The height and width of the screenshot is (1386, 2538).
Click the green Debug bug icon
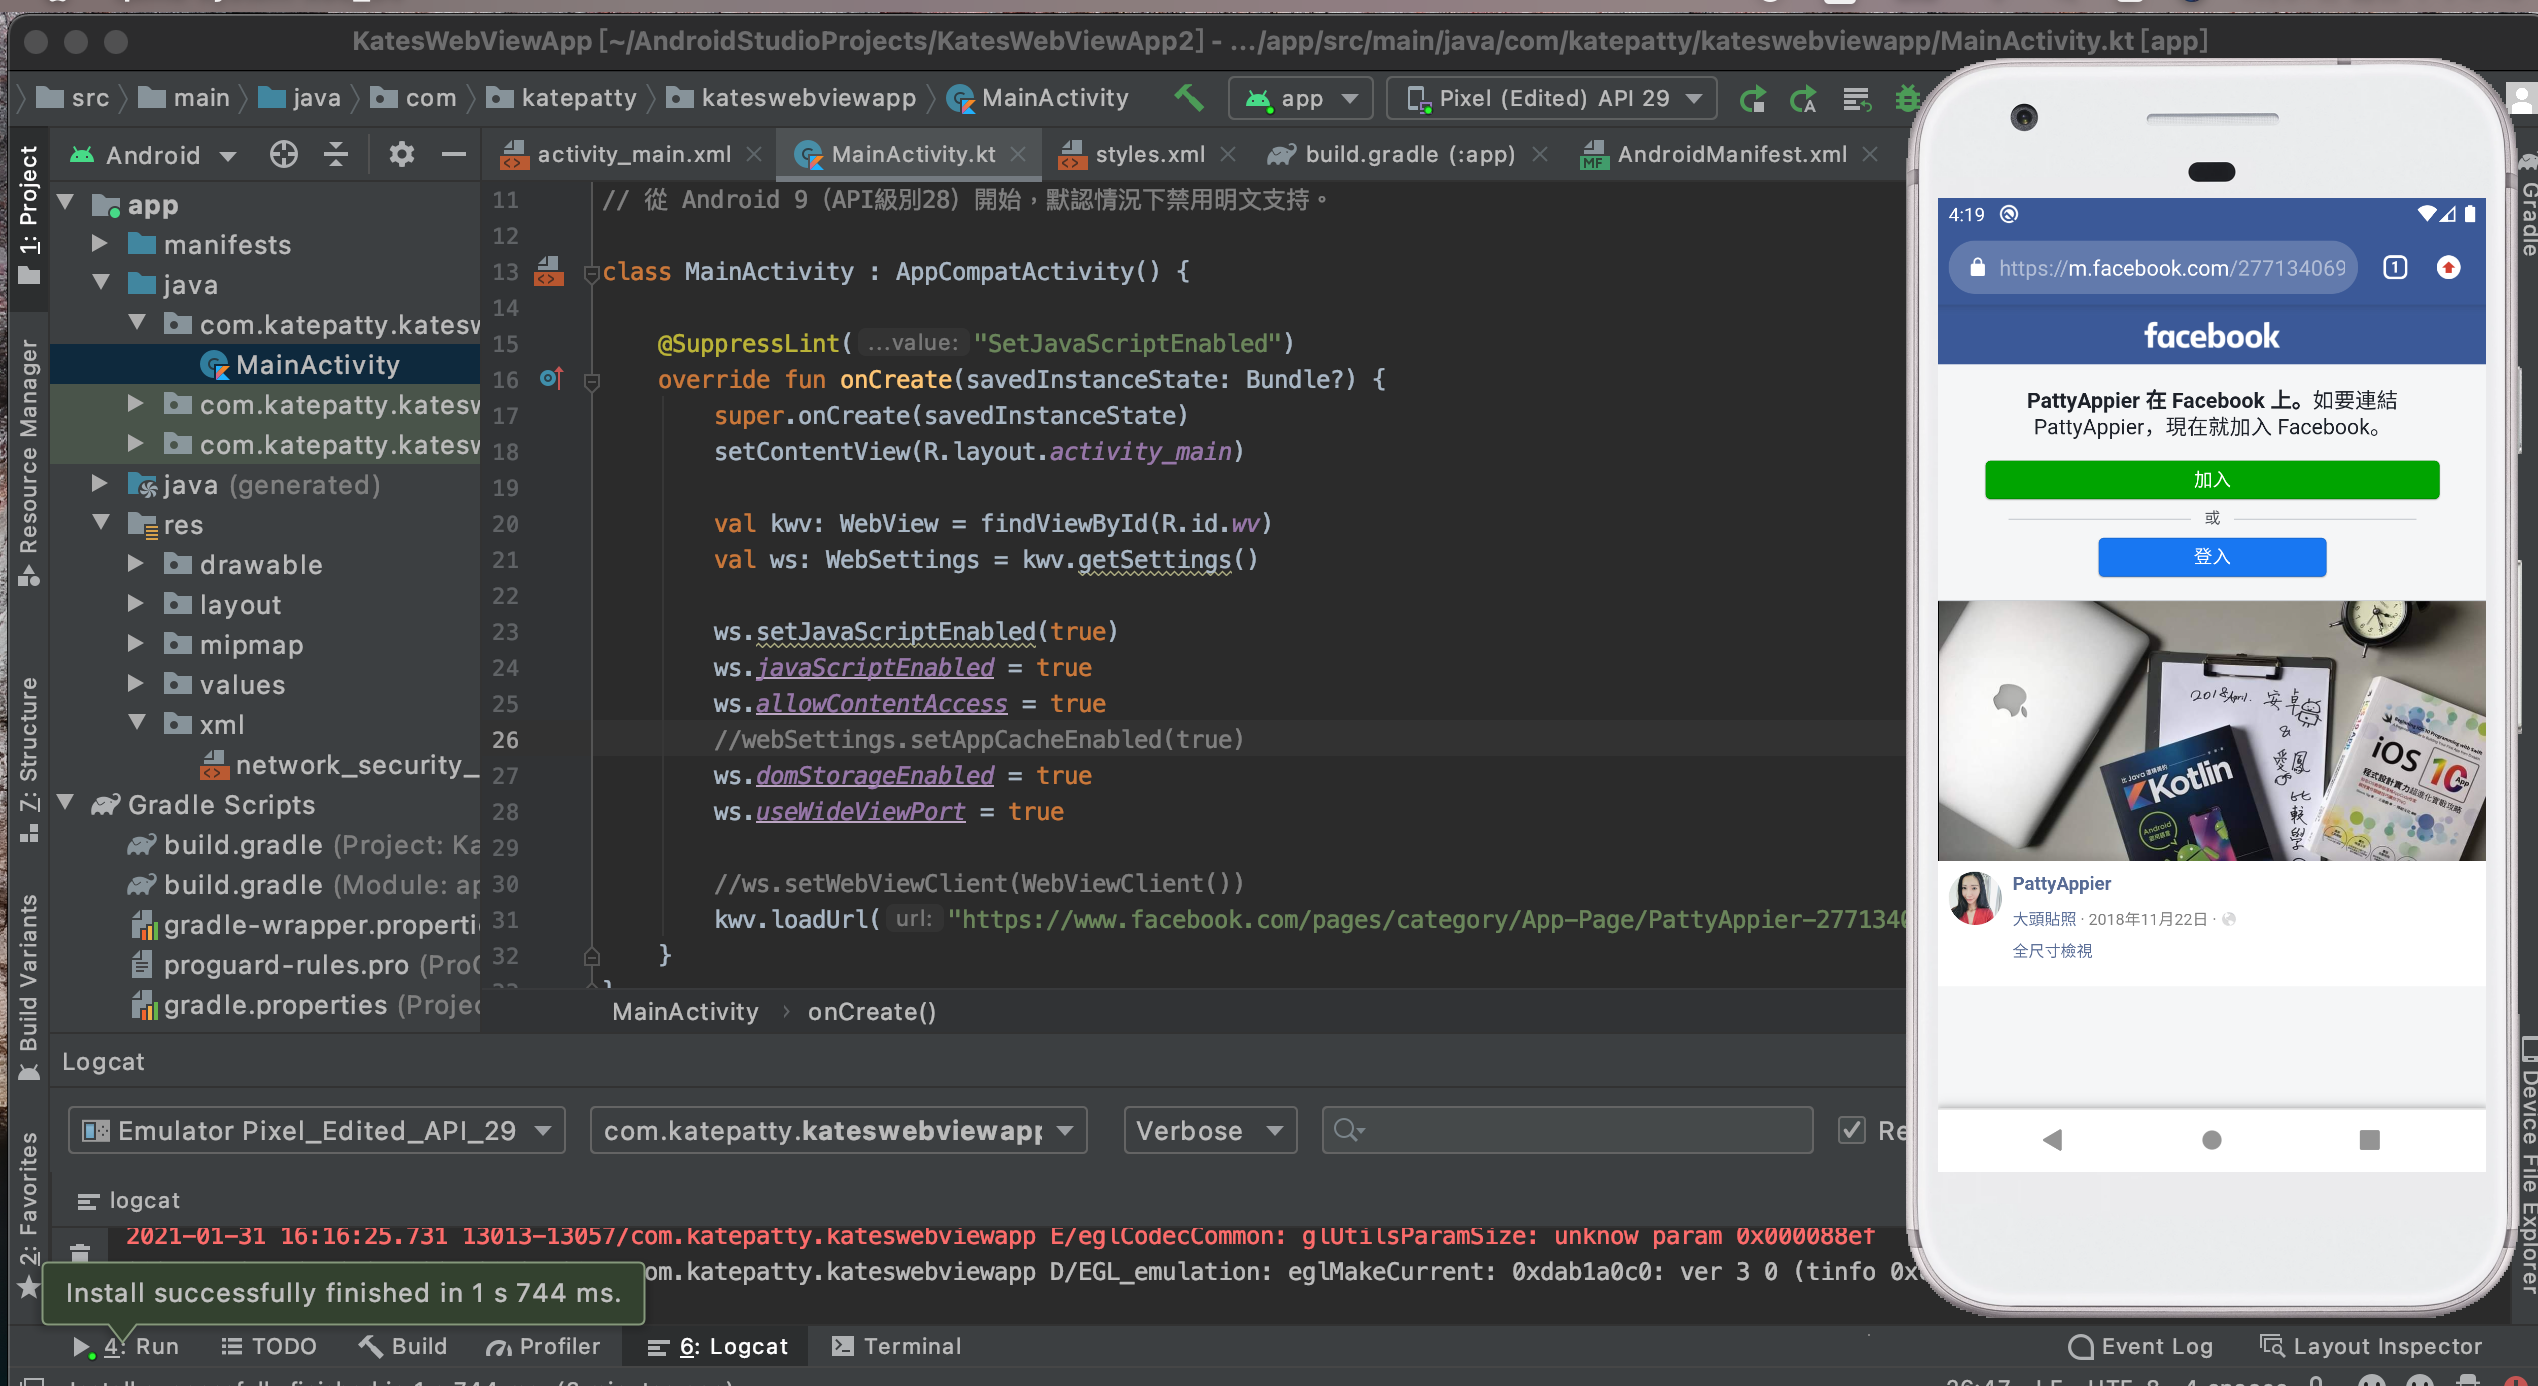1906,99
